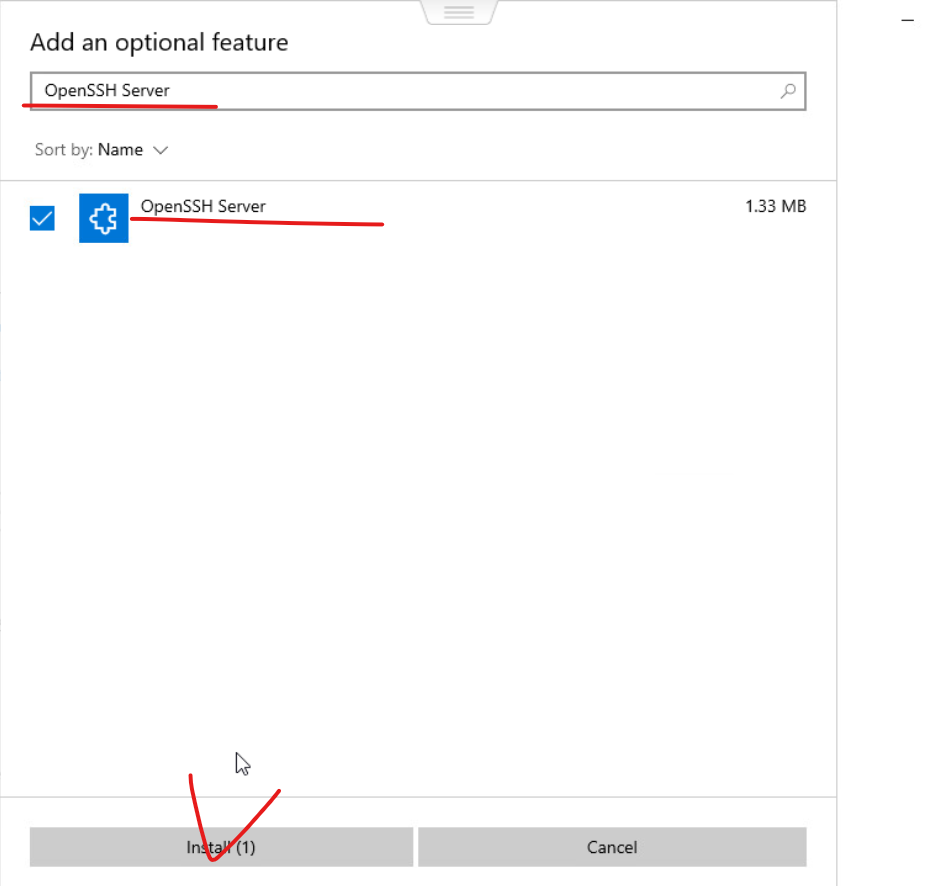Click the 1.33 MB size label
The image size is (932, 886).
click(775, 206)
